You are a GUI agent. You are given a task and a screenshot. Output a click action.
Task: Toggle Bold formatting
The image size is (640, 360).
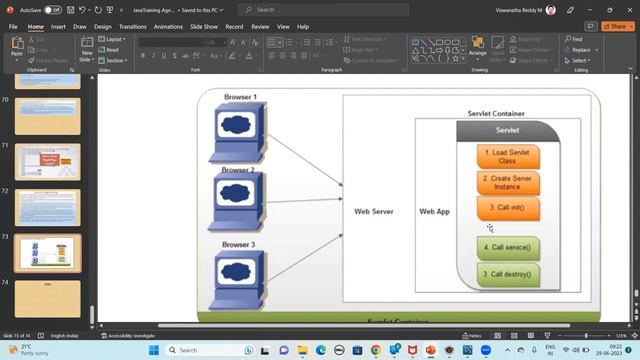(143, 56)
